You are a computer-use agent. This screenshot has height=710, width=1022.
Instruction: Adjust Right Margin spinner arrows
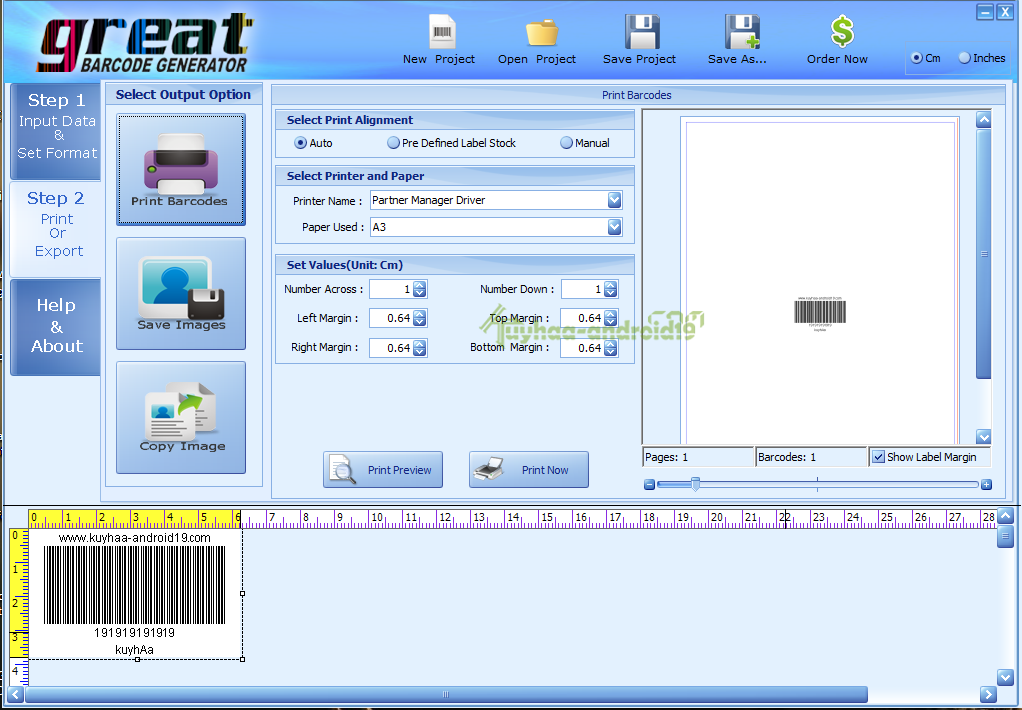click(x=420, y=348)
